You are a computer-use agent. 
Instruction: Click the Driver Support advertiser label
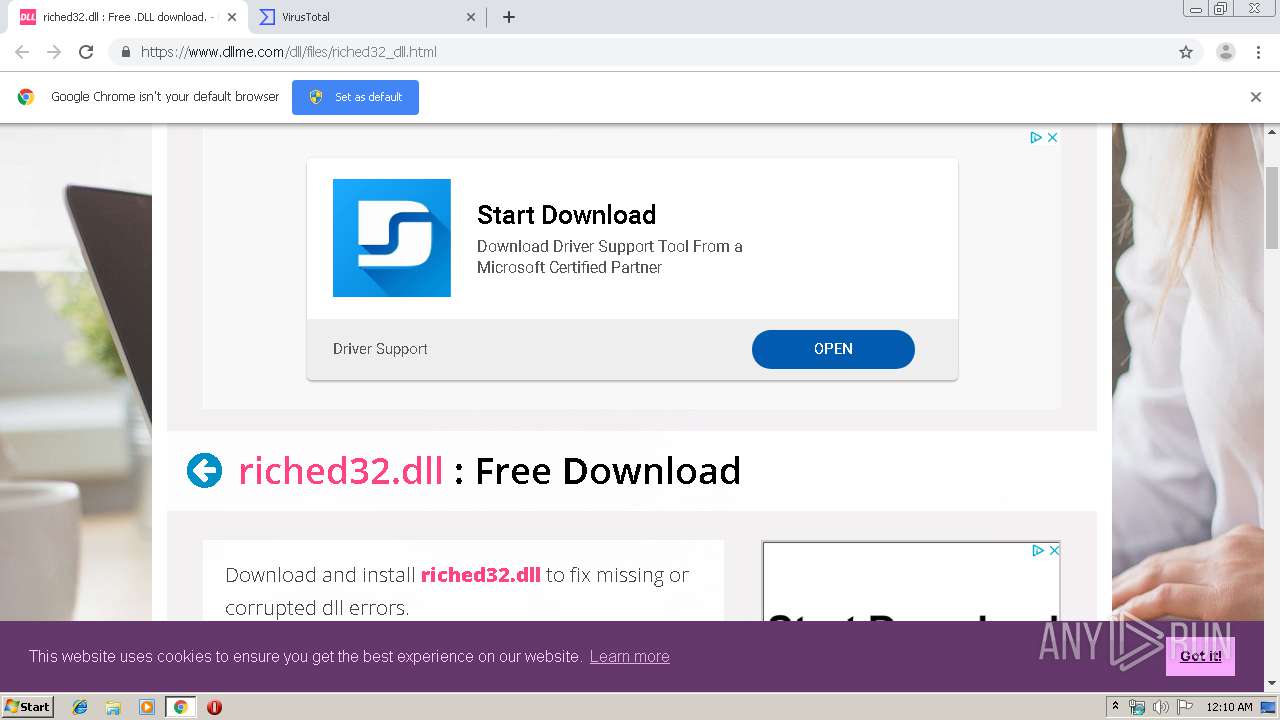tap(380, 349)
